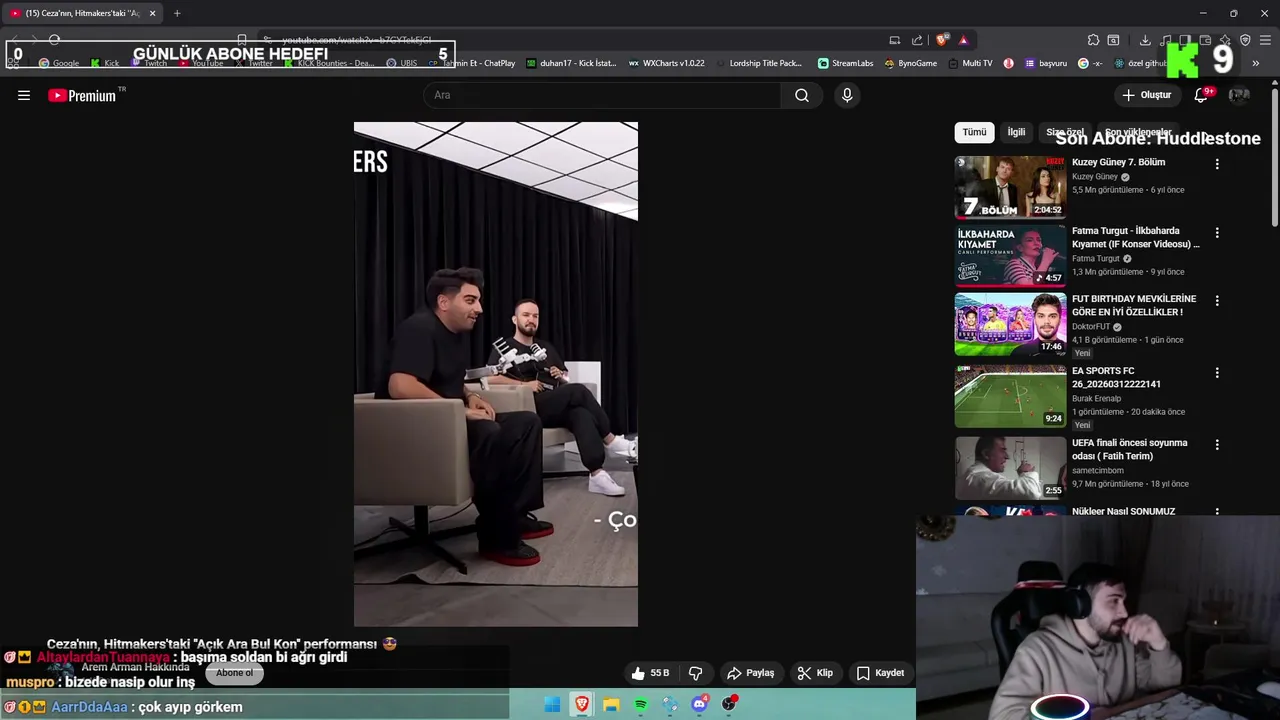Click the Brave Shields lion icon
1280x720 pixels.
[942, 40]
